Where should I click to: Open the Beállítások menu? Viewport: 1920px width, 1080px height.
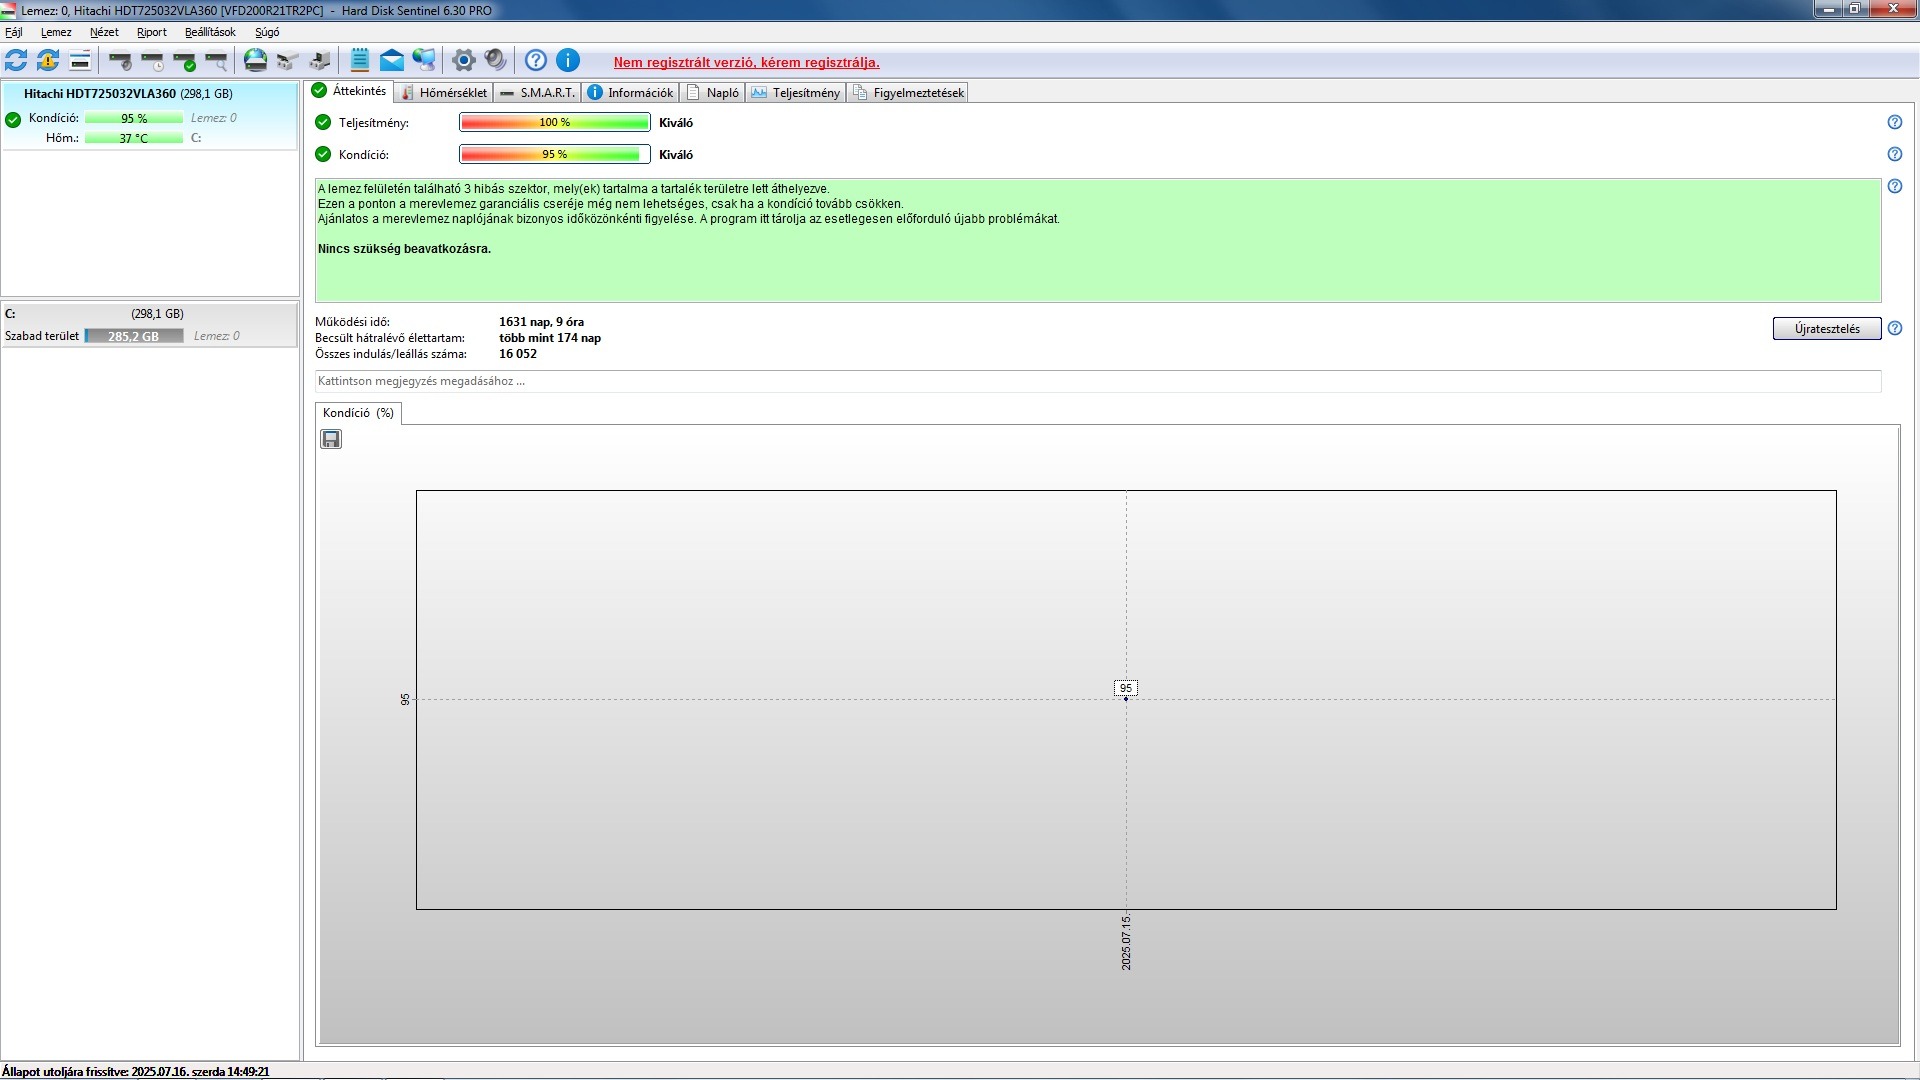click(210, 32)
